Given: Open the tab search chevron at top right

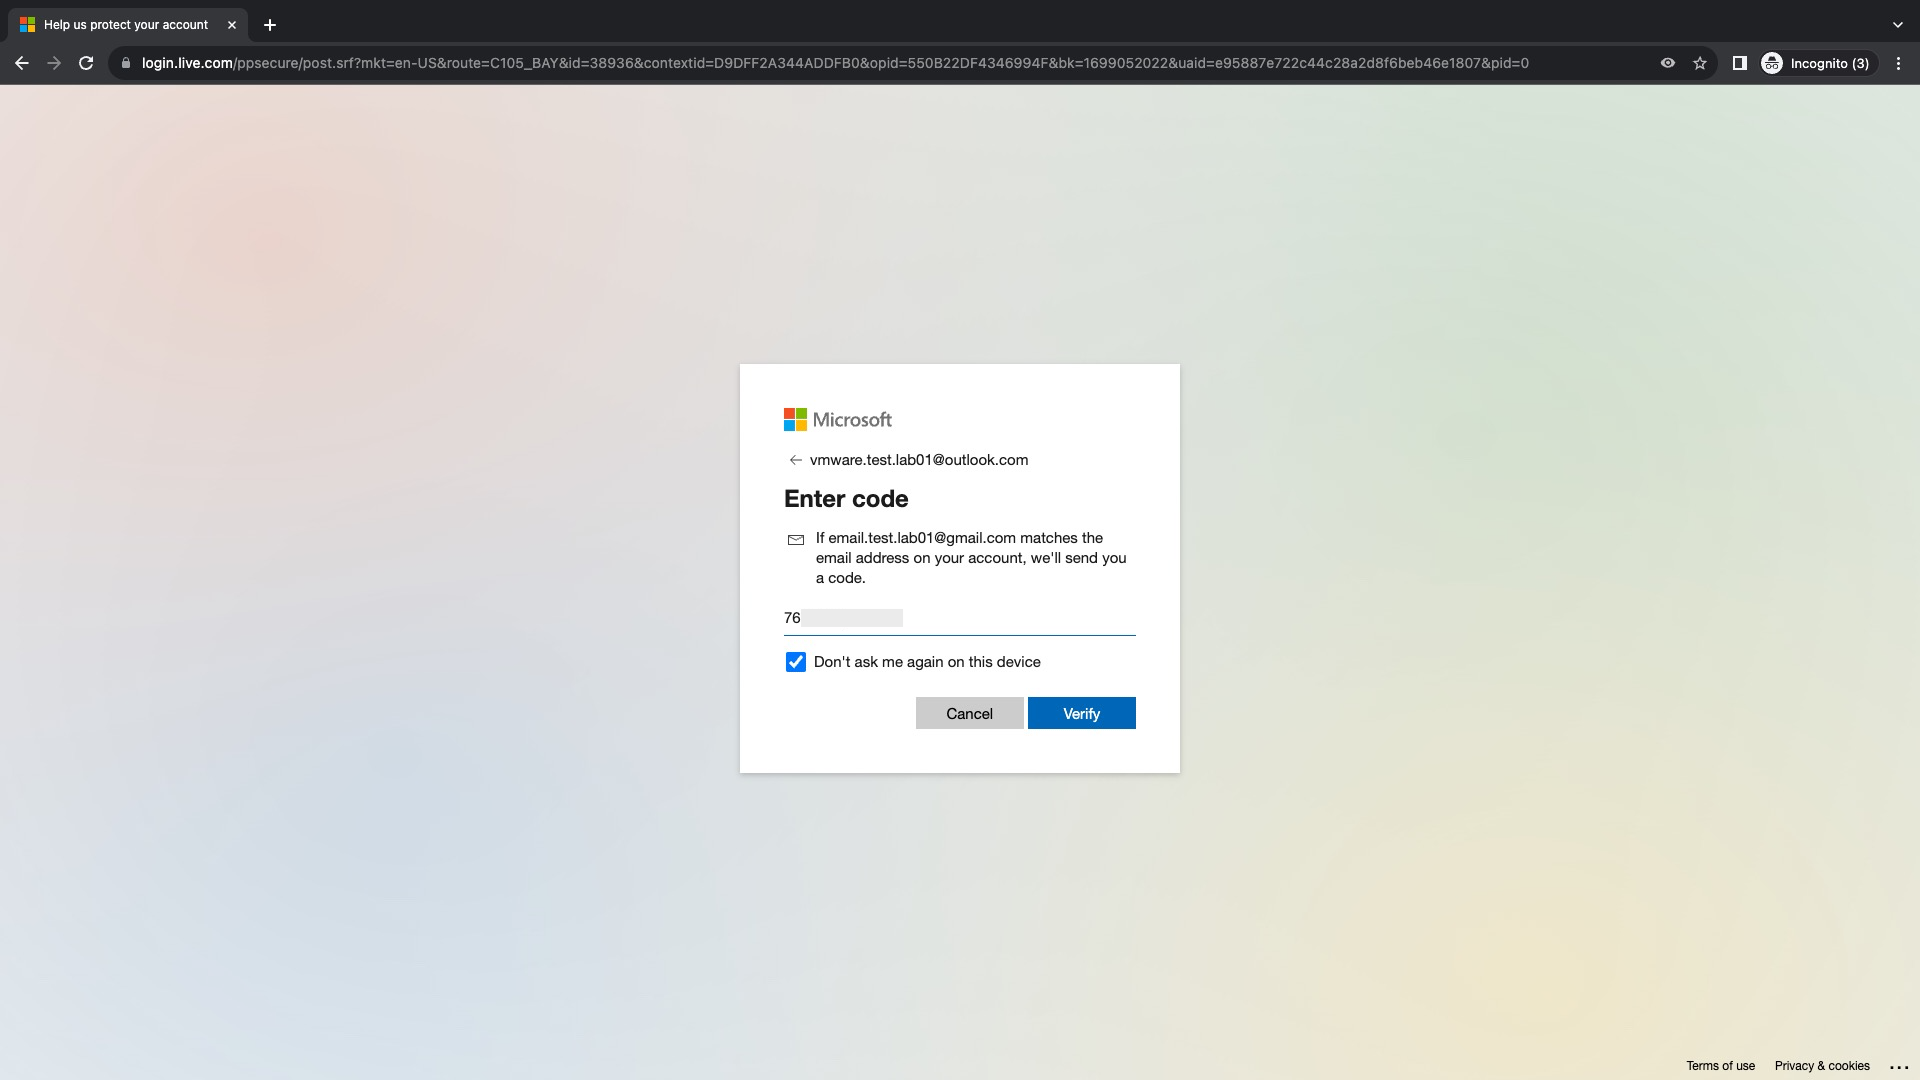Looking at the screenshot, I should (x=1898, y=25).
